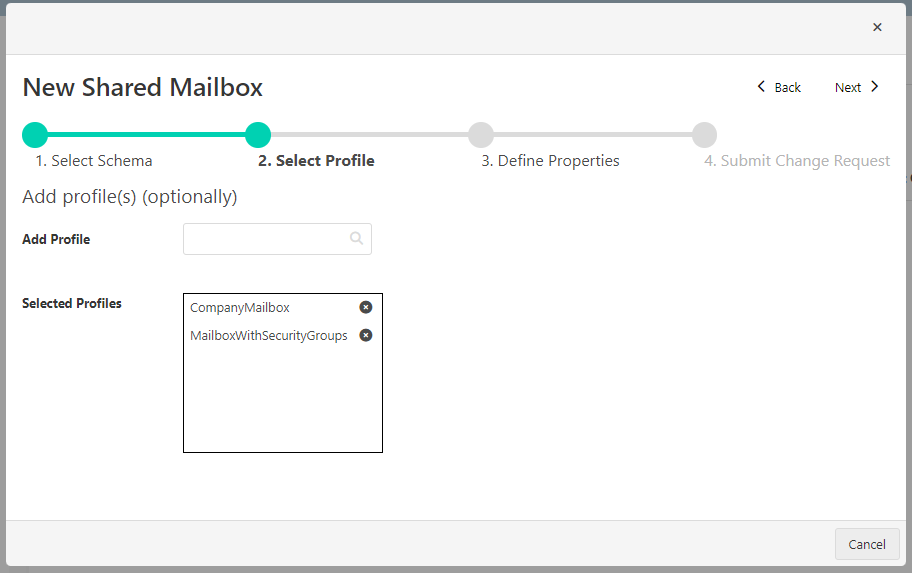Click the first step circle for Select Schema

[x=35, y=135]
